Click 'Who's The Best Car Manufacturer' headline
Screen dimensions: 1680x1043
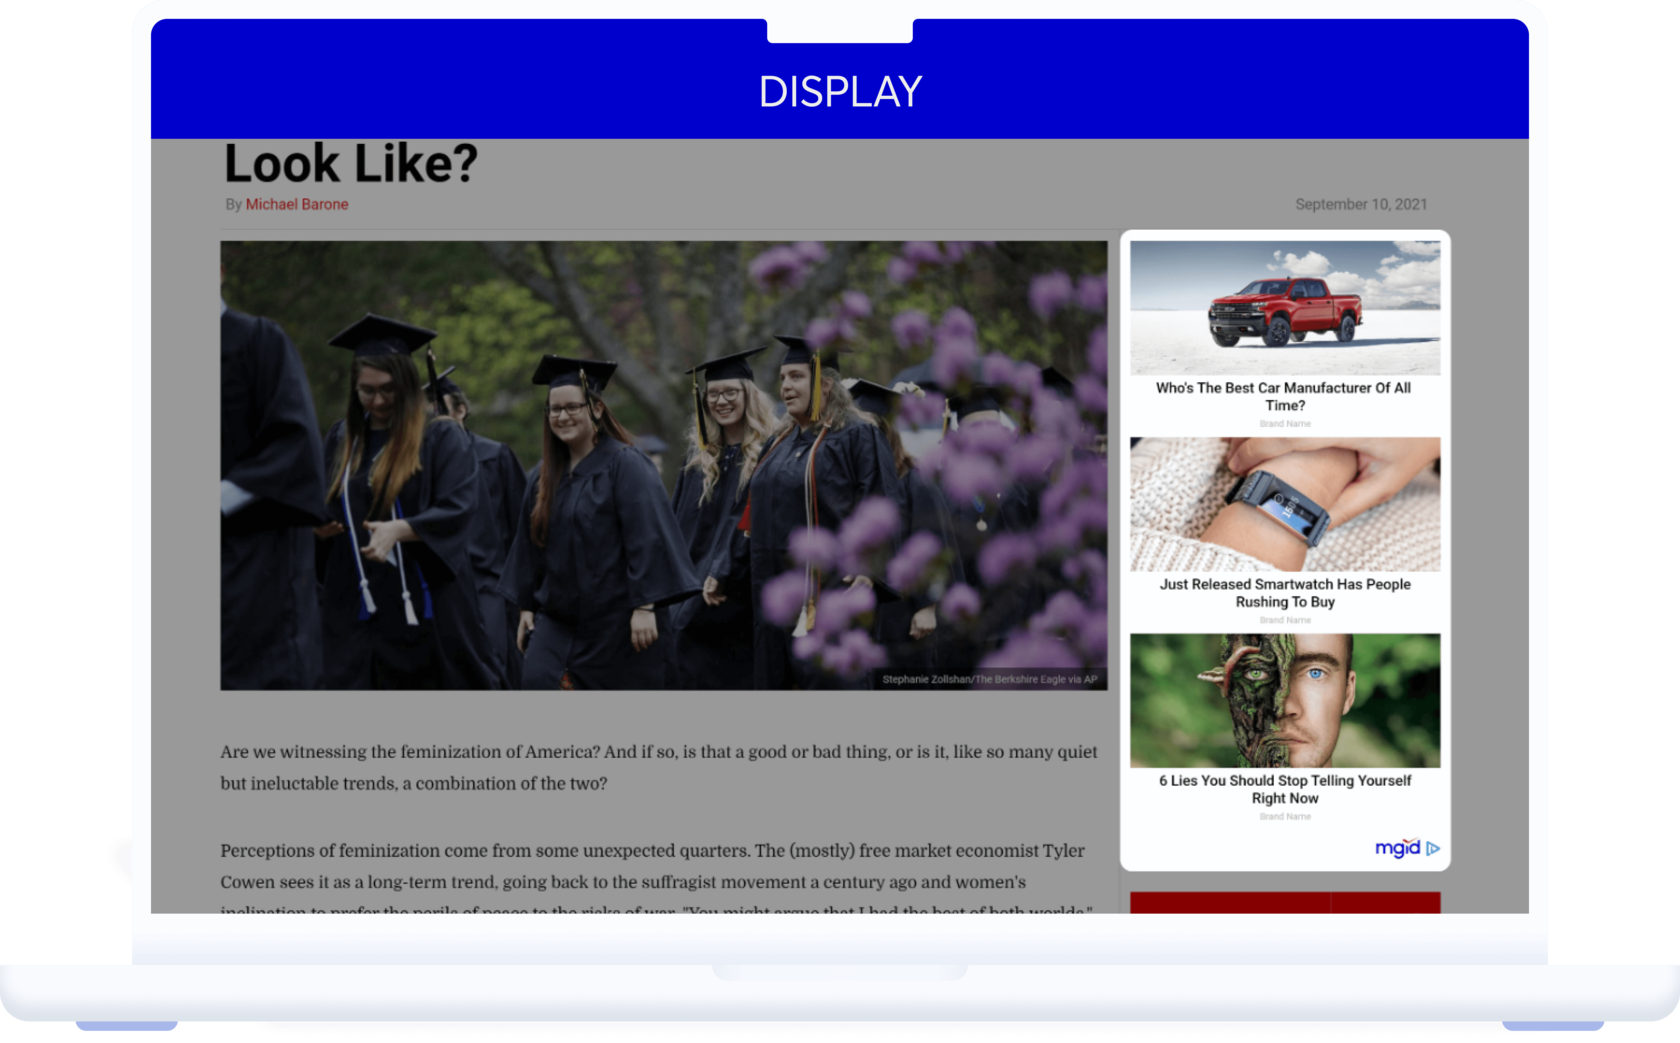point(1285,396)
